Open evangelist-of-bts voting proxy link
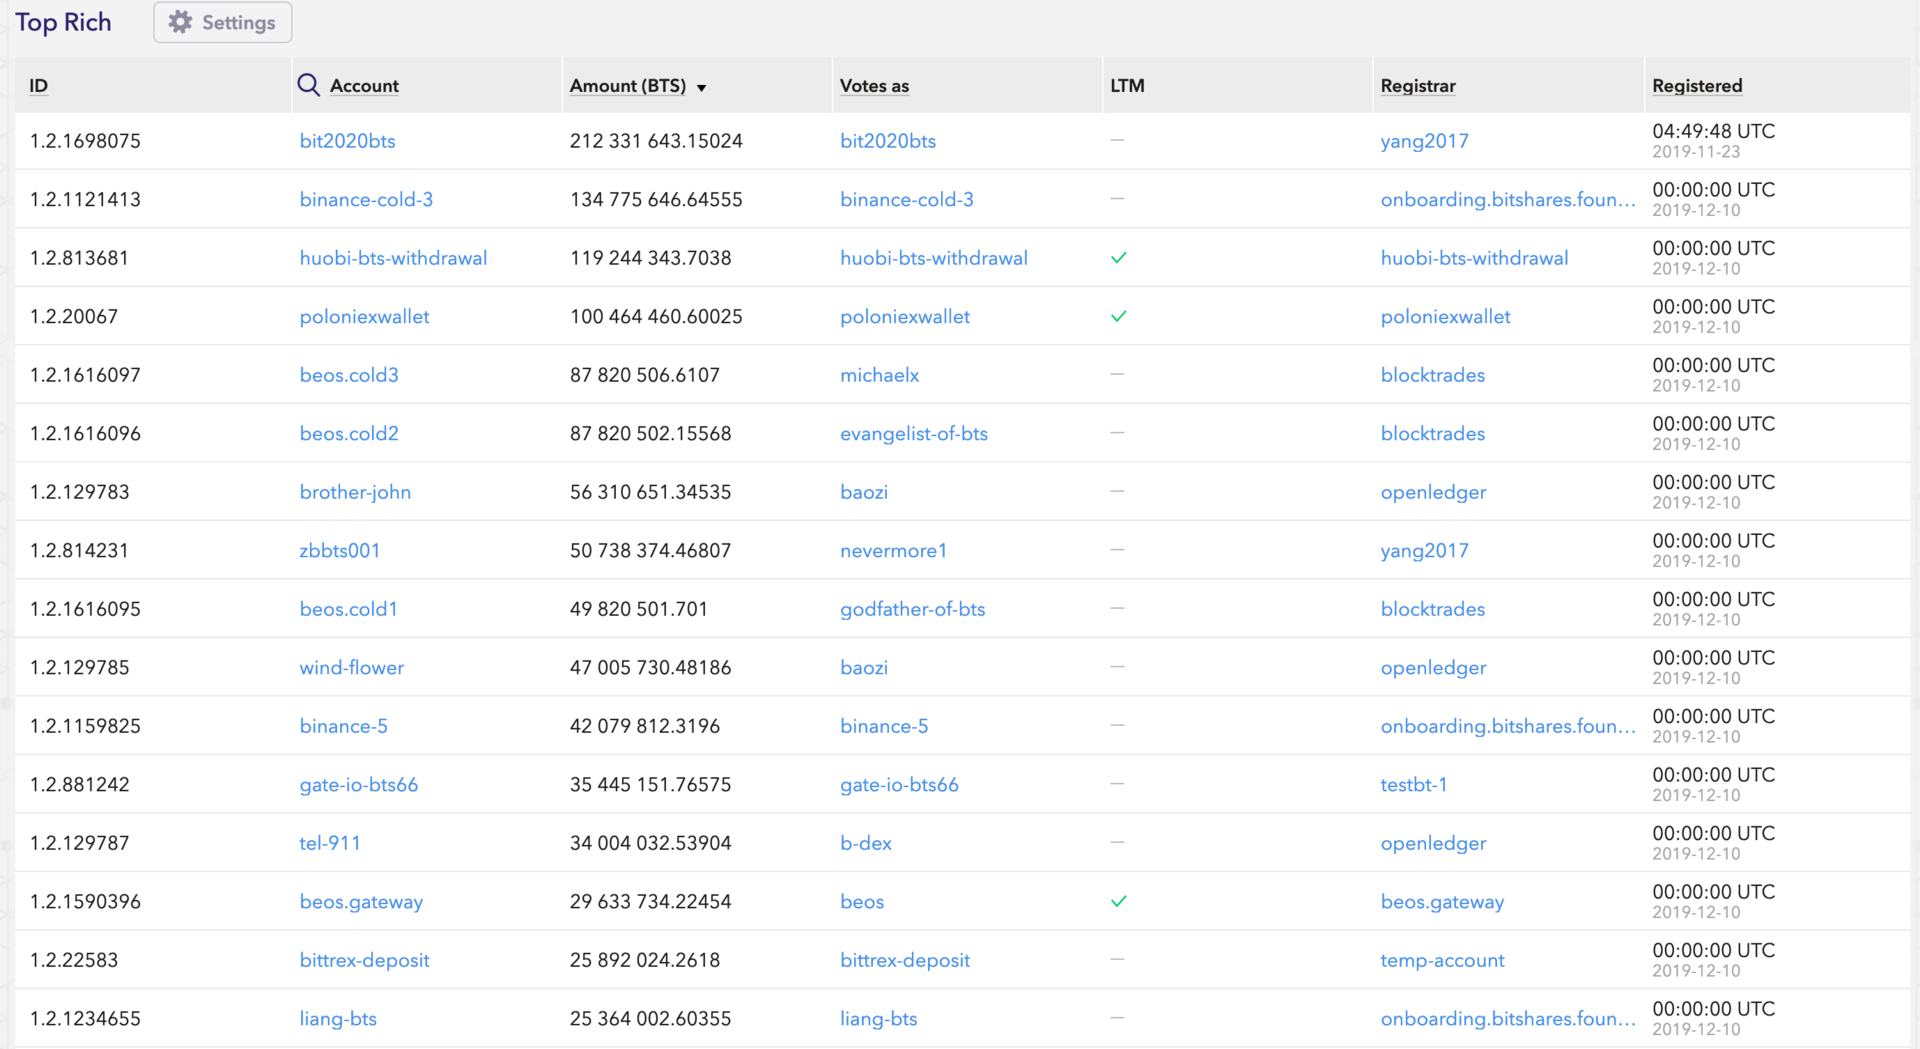The image size is (1920, 1049). pyautogui.click(x=913, y=434)
